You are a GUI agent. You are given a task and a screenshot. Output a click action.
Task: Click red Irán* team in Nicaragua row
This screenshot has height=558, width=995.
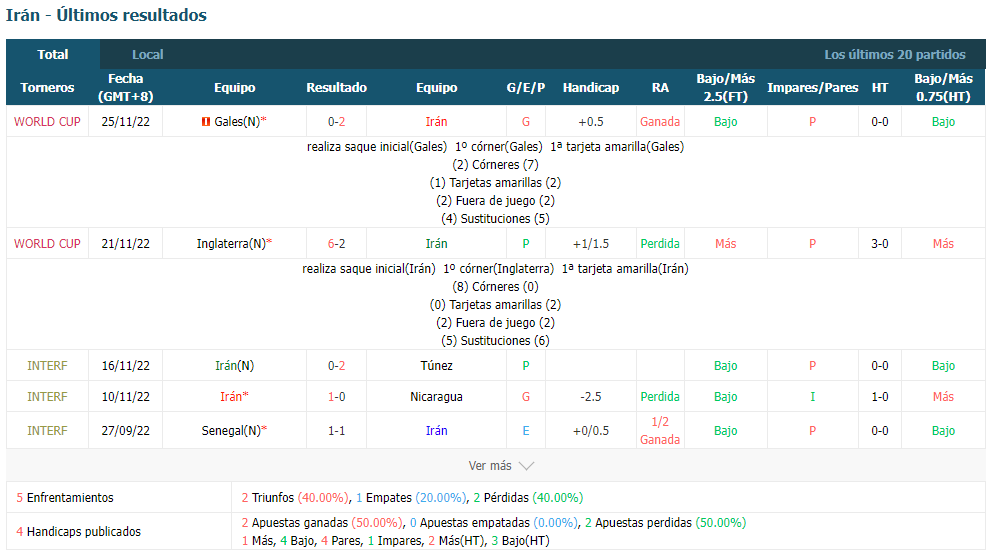234,397
